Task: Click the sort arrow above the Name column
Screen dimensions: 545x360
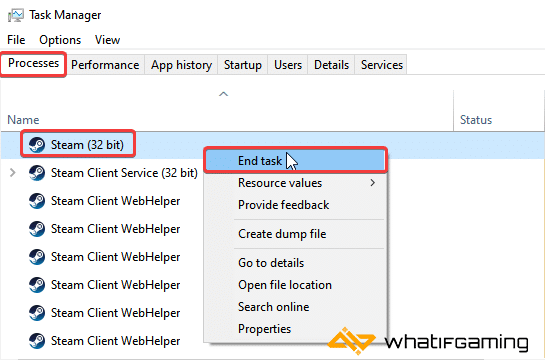Action: point(223,94)
